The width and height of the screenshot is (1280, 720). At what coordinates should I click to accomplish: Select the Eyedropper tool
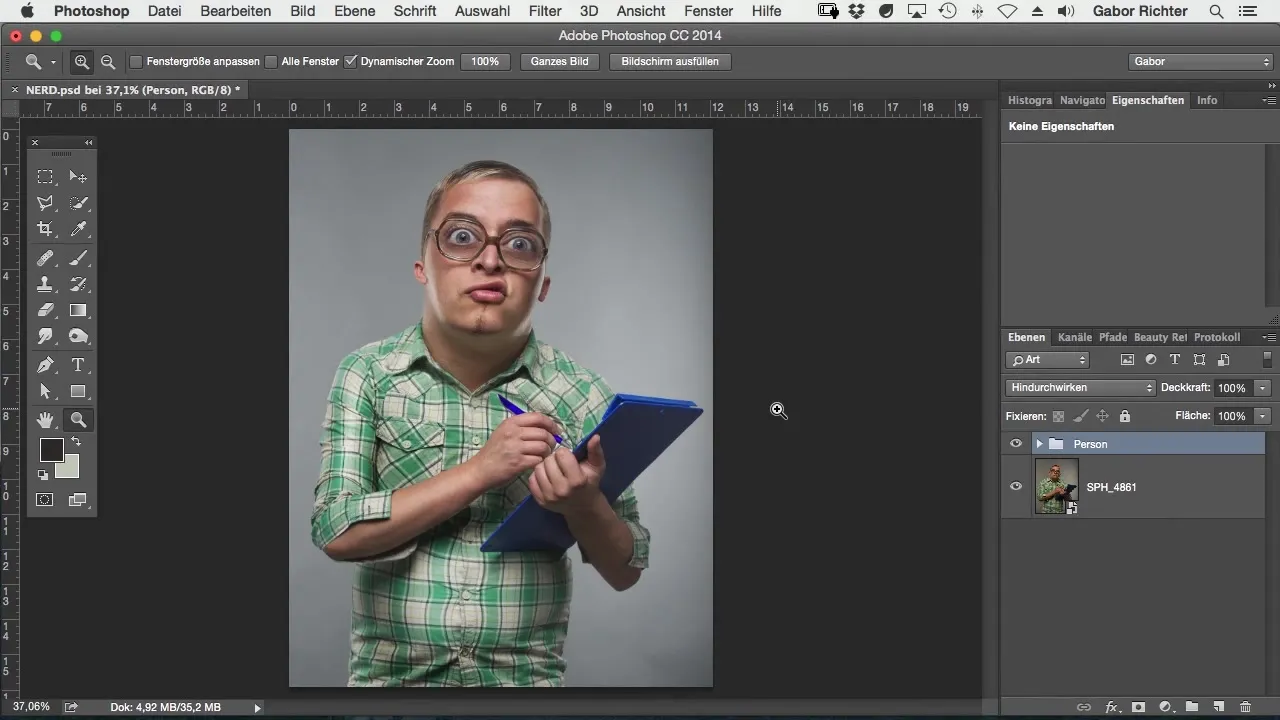pos(78,229)
